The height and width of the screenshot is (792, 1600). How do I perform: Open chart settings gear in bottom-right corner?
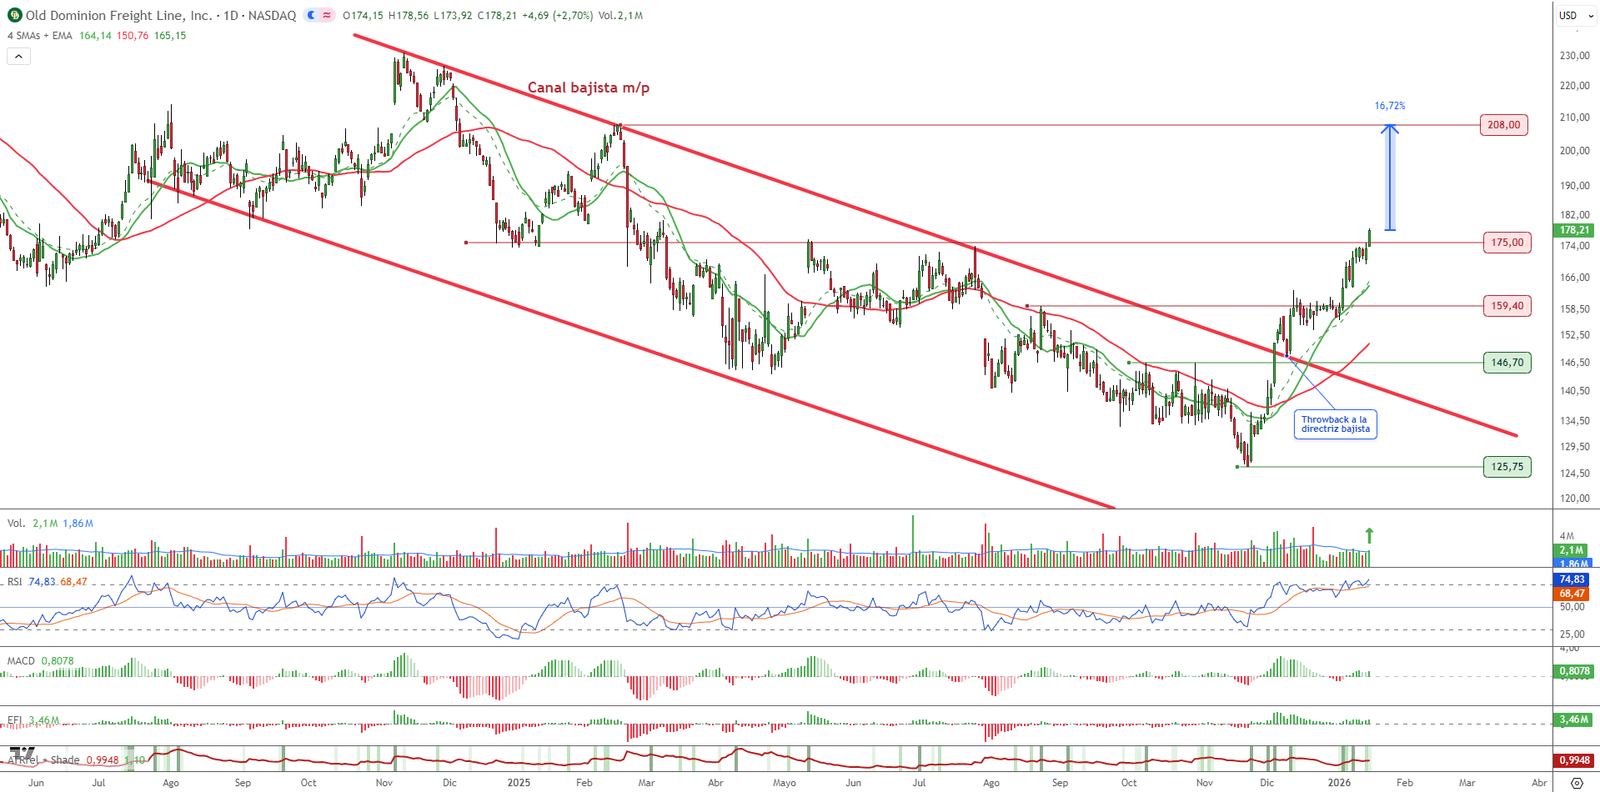[1577, 783]
